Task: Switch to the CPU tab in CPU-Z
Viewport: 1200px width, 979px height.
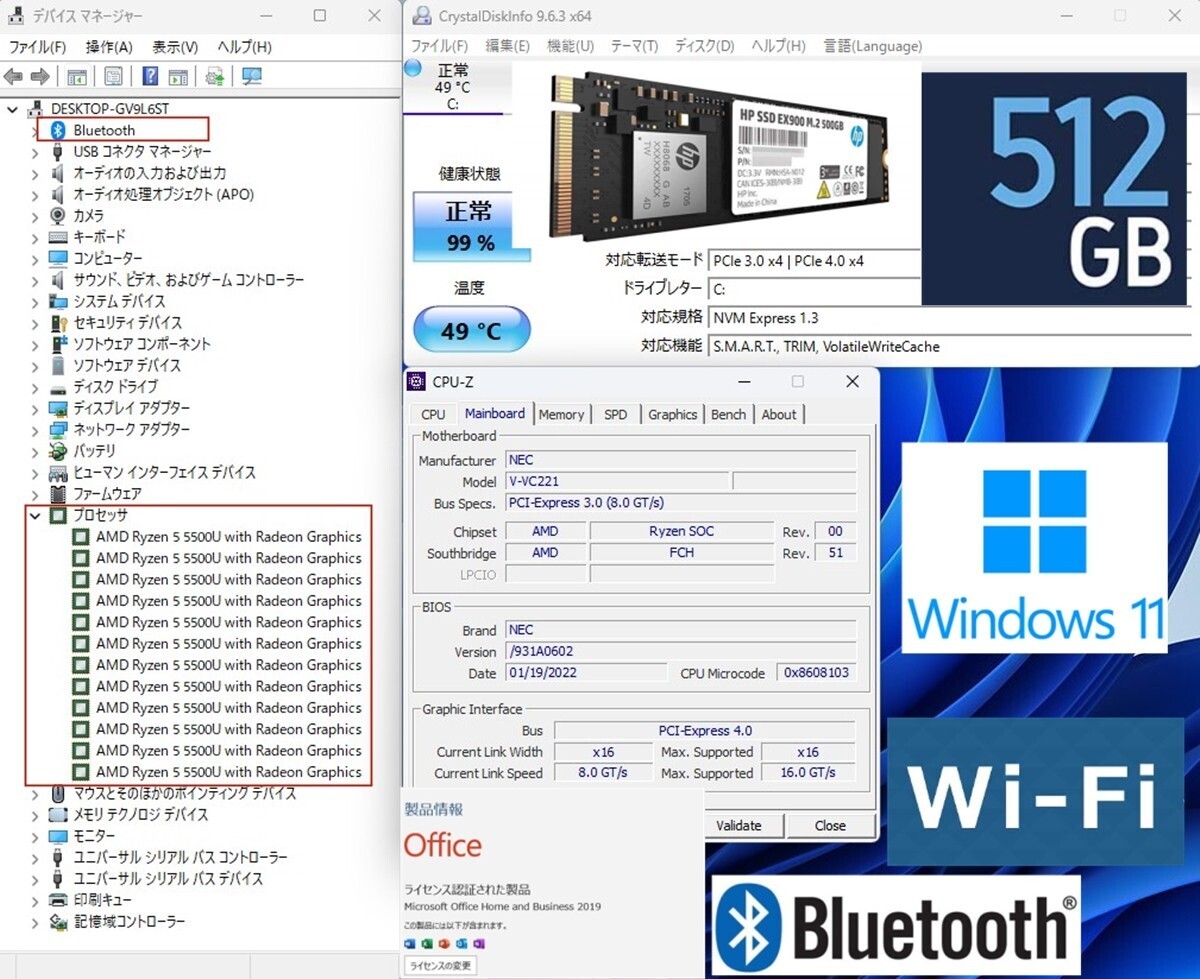Action: point(433,414)
